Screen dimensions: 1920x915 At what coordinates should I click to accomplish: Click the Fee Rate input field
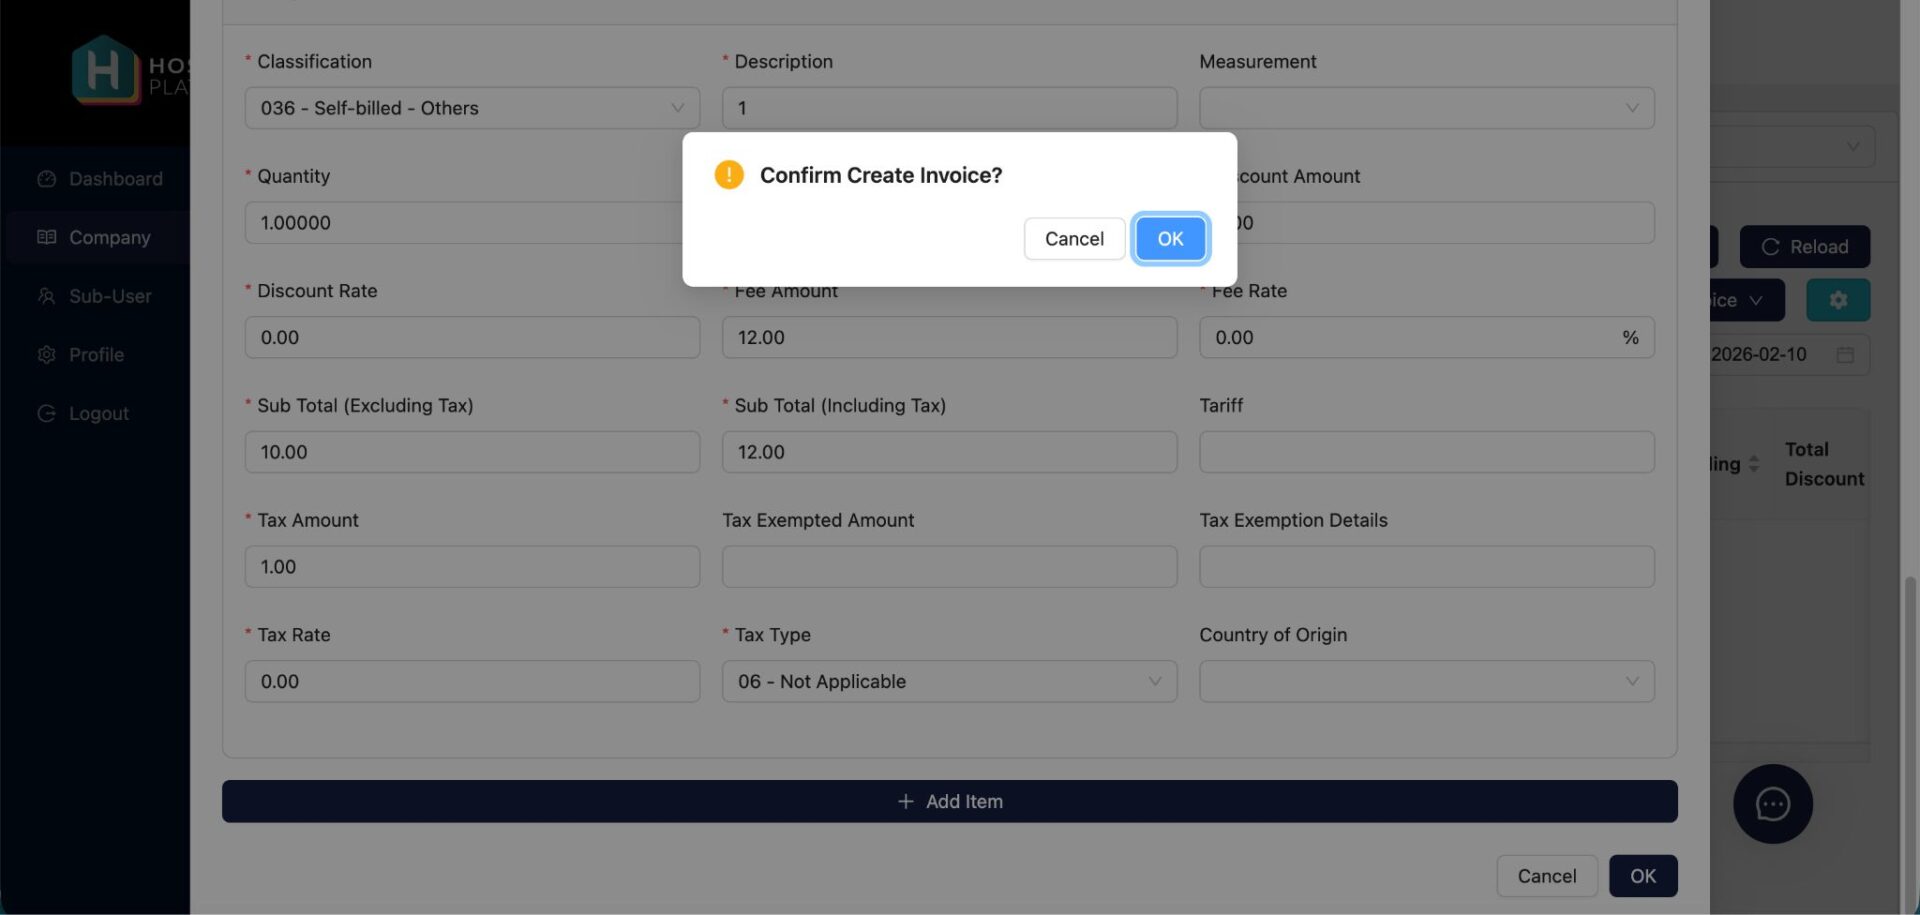point(1427,337)
